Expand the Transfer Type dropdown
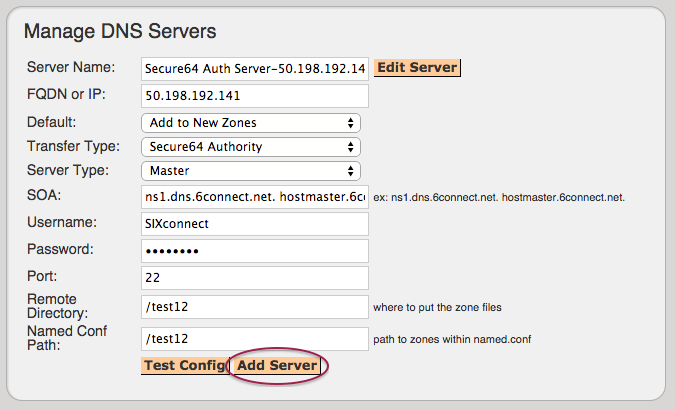 251,147
